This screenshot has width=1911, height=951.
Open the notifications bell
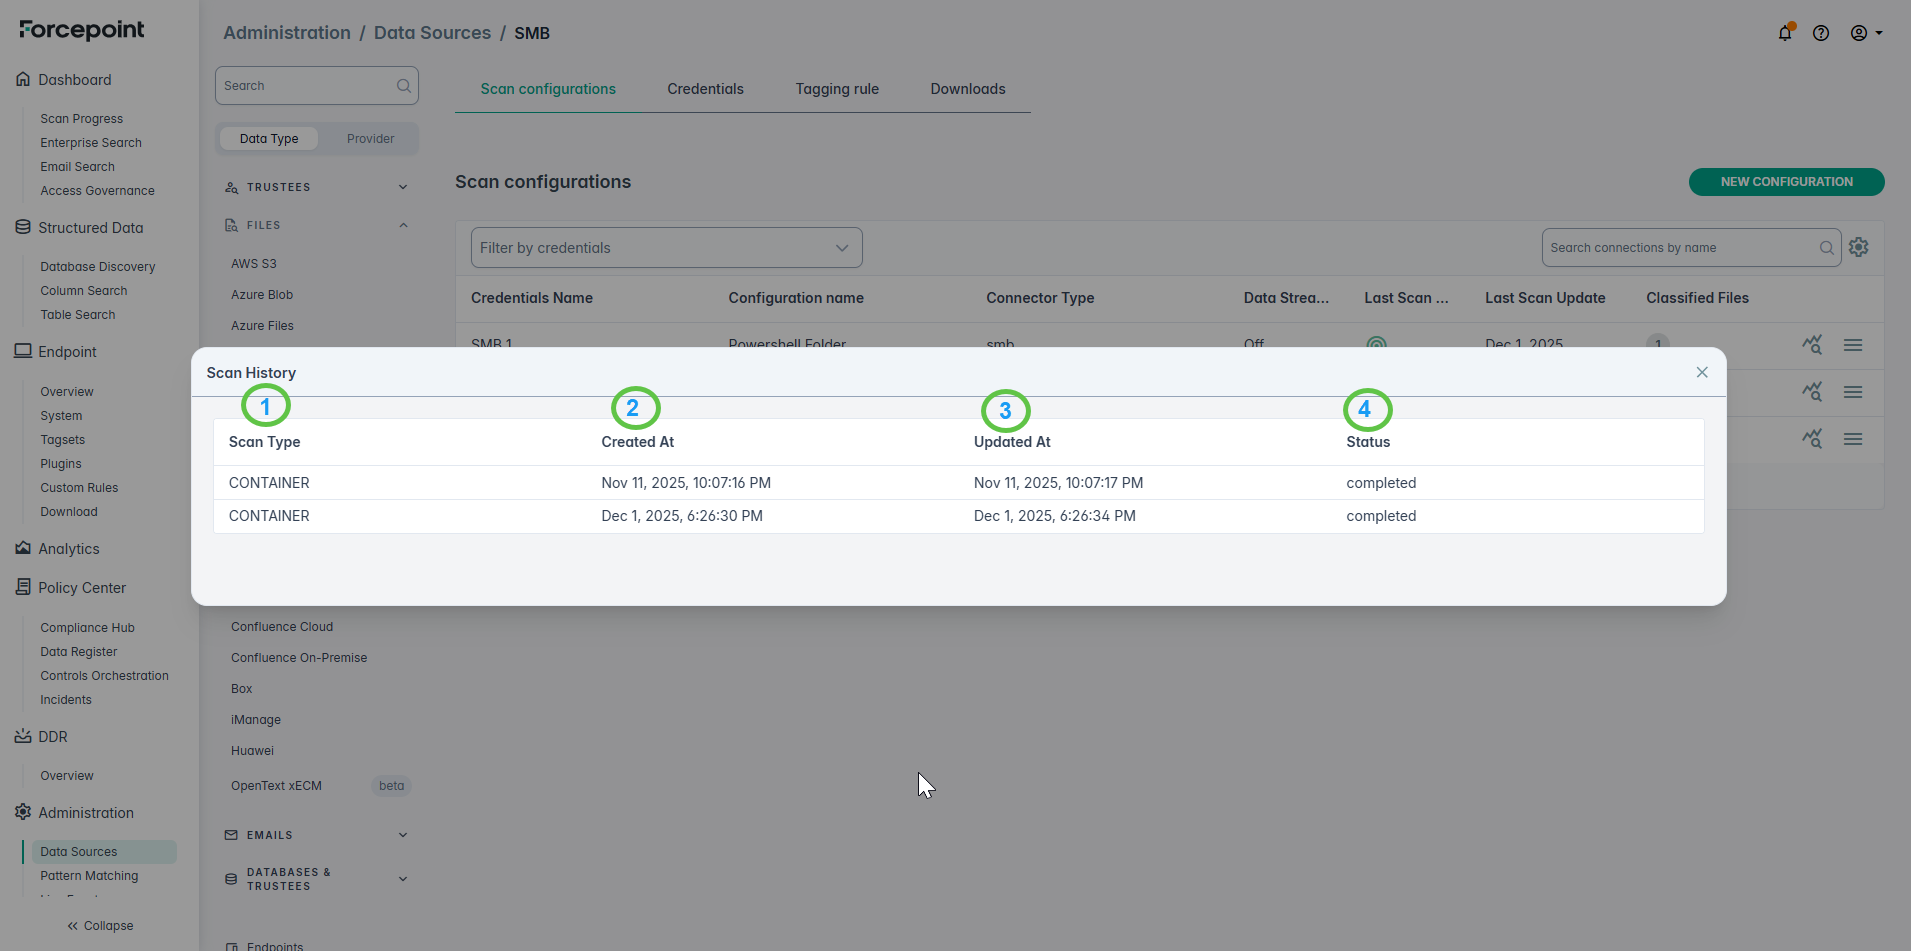coord(1784,33)
